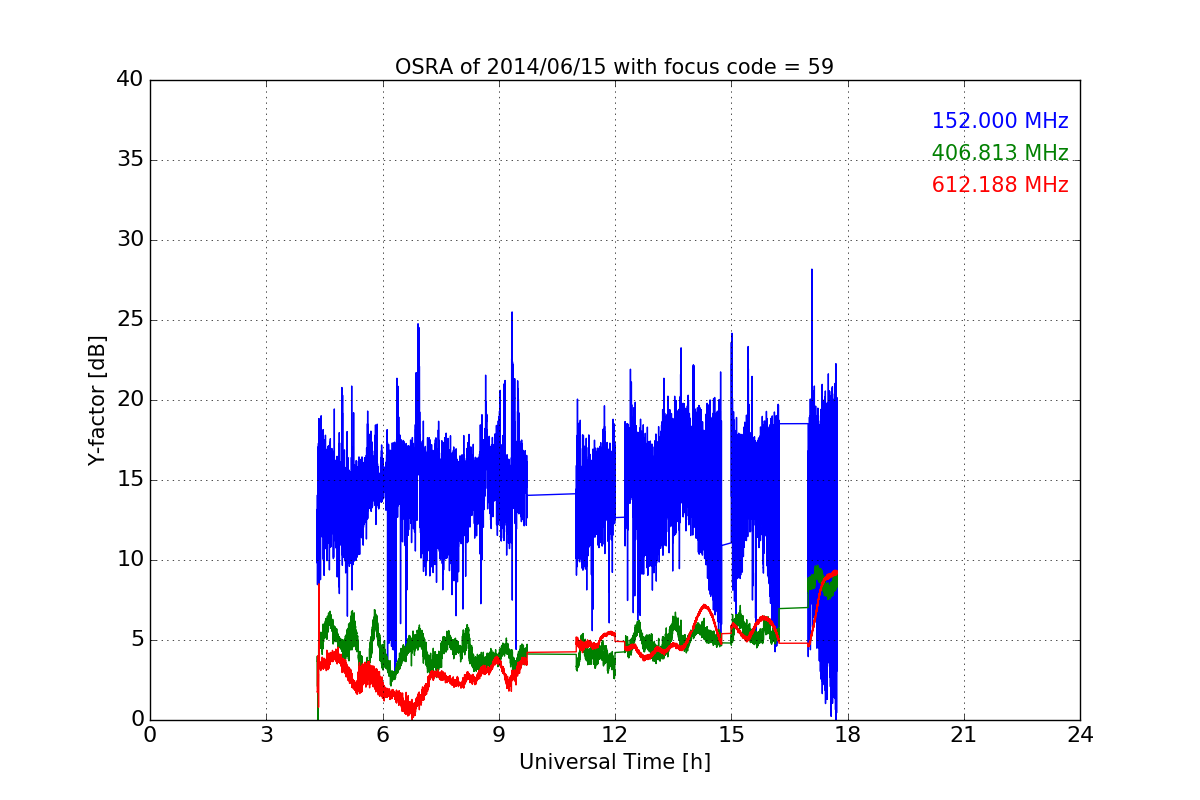The height and width of the screenshot is (800, 1200).
Task: Select the '612.188 MHz' legend label
Action: pos(1000,185)
